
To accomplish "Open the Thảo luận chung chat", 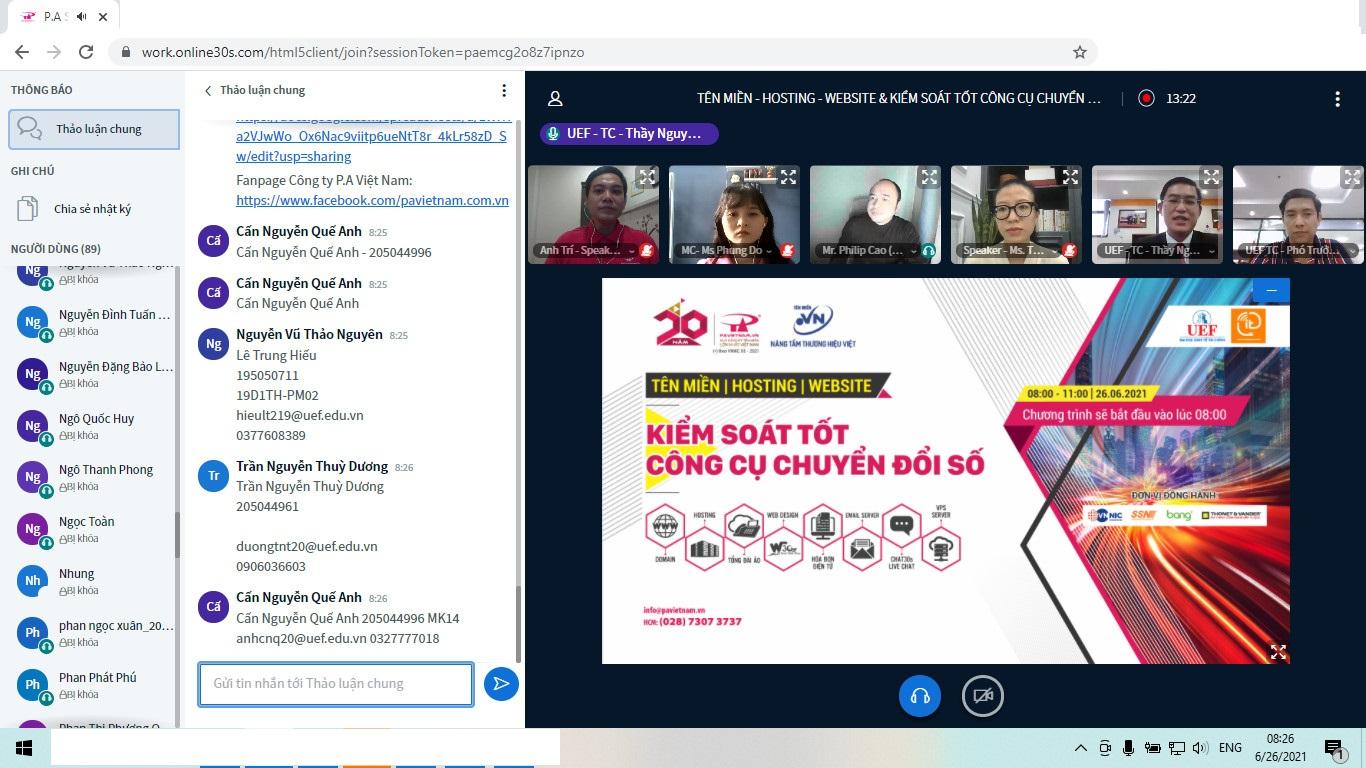I will [x=94, y=129].
